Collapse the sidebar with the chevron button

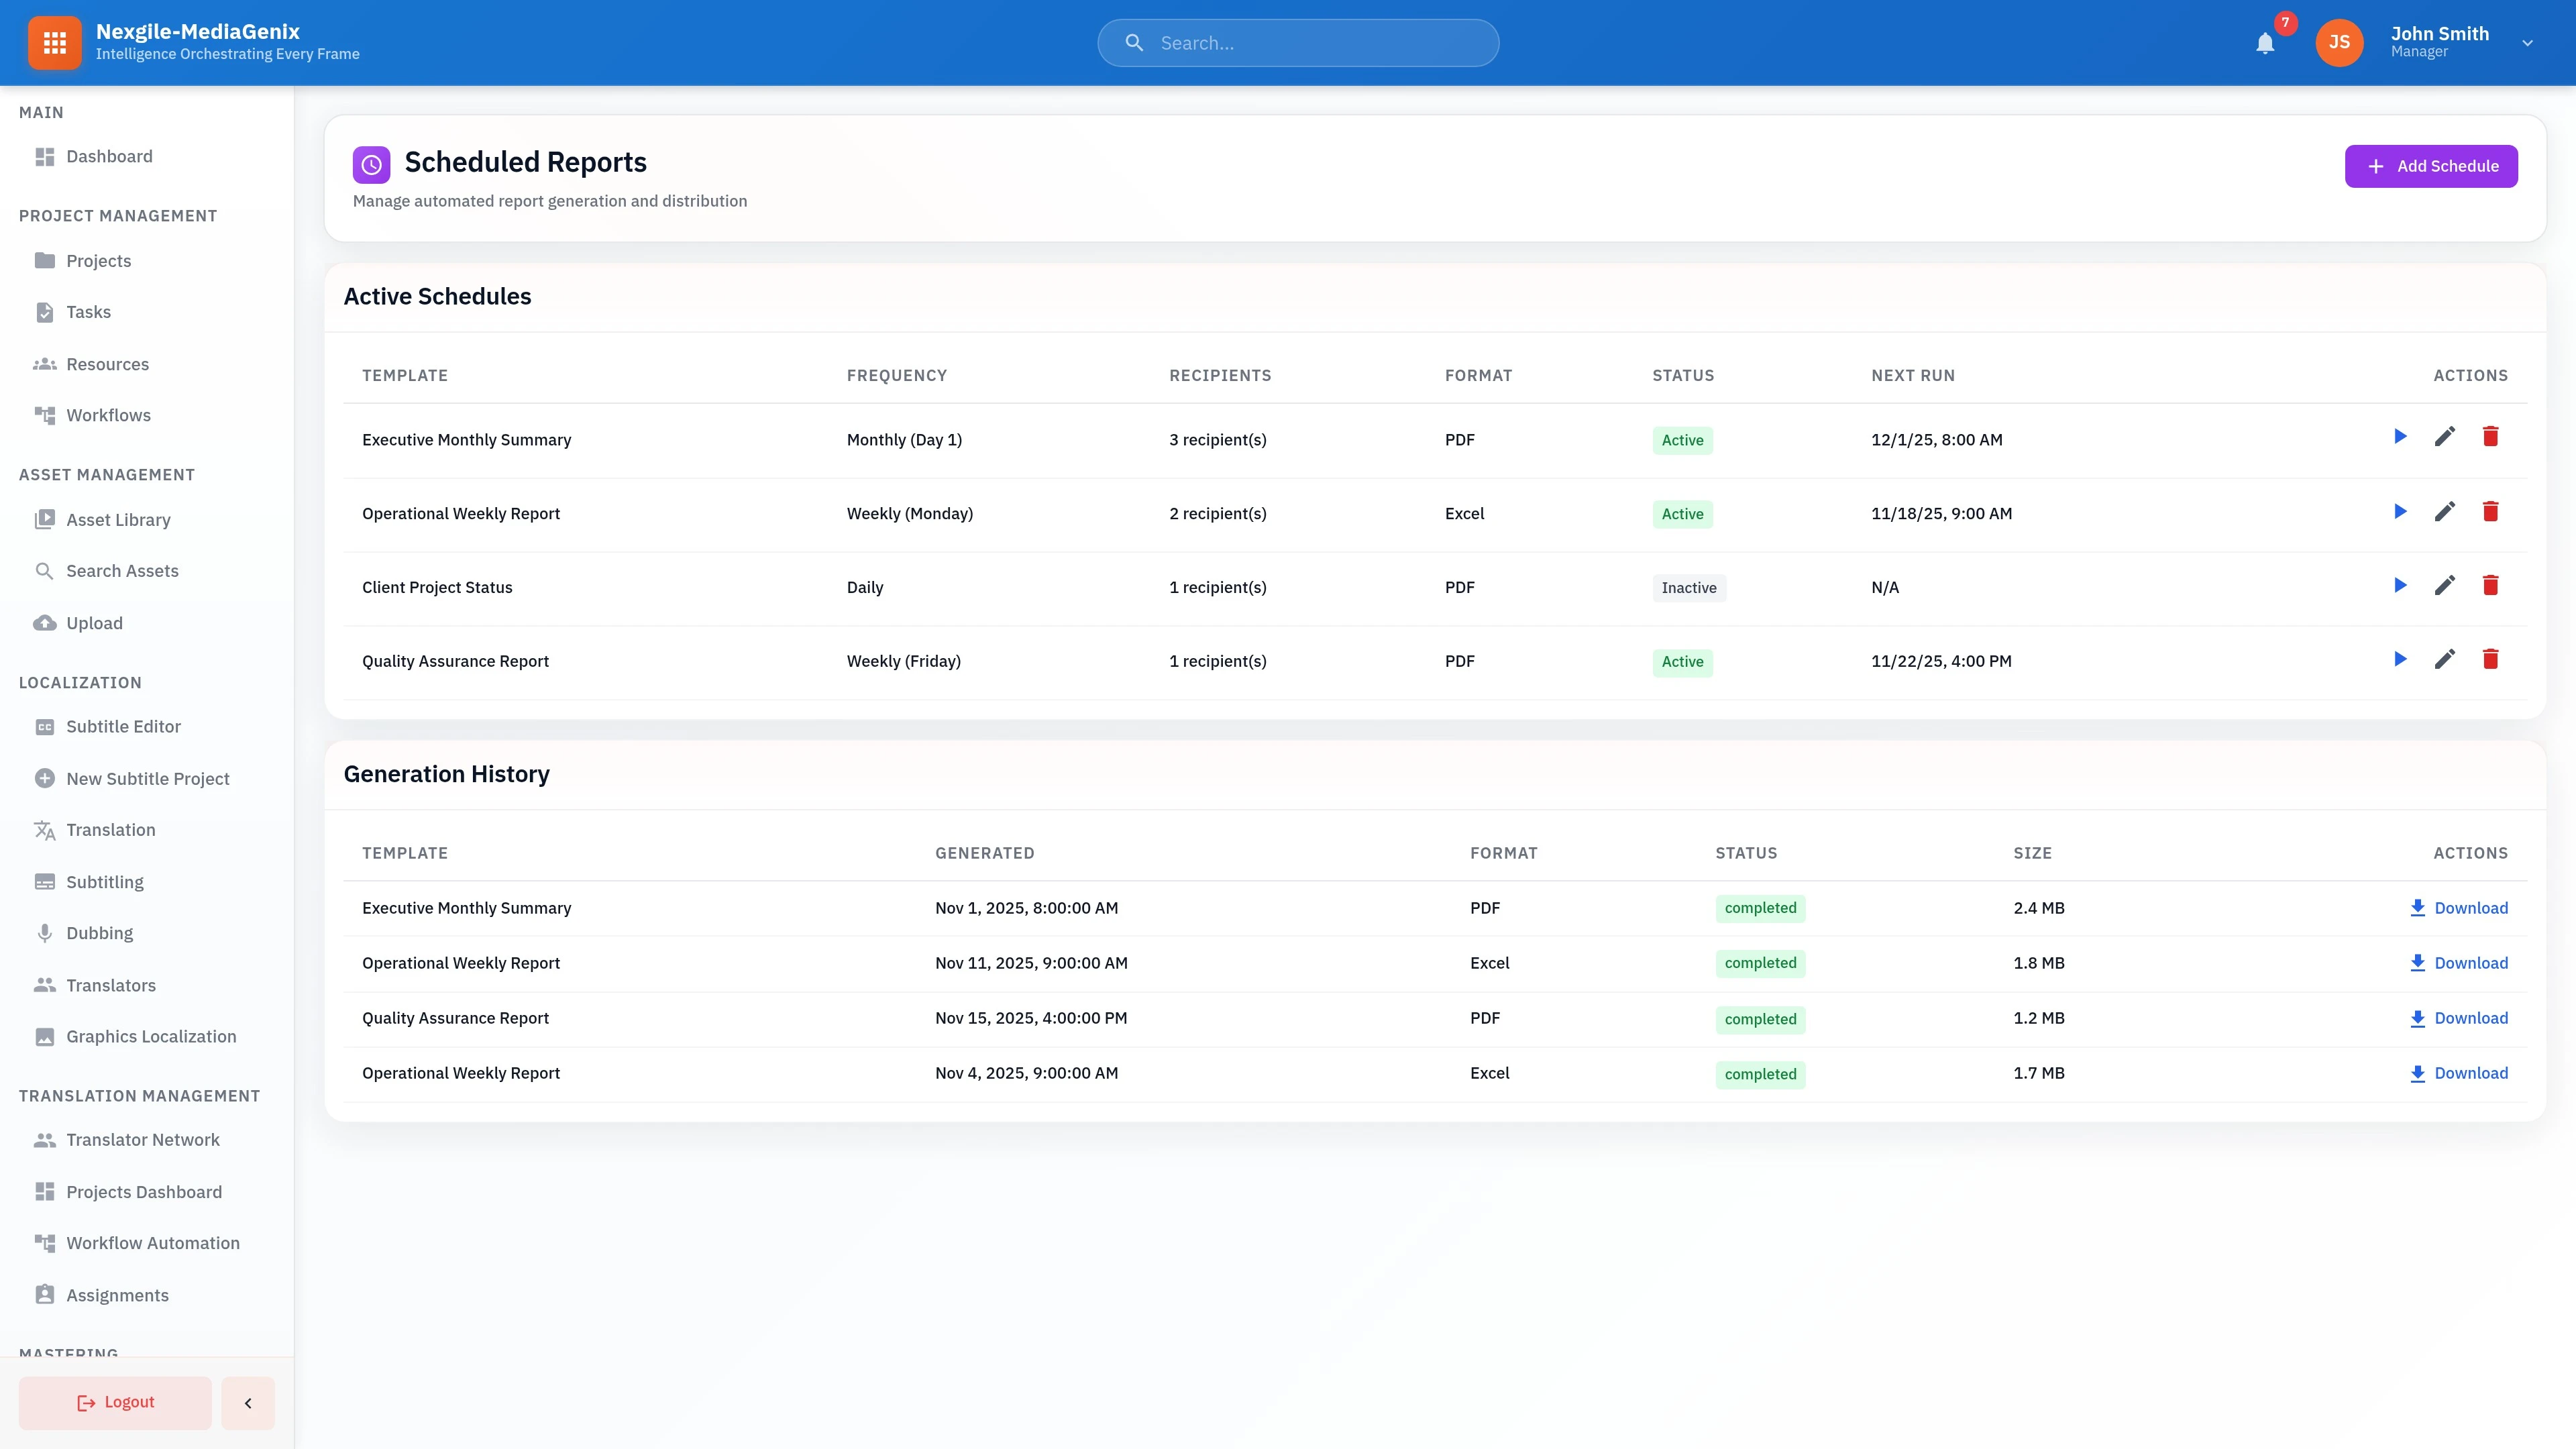[247, 1402]
